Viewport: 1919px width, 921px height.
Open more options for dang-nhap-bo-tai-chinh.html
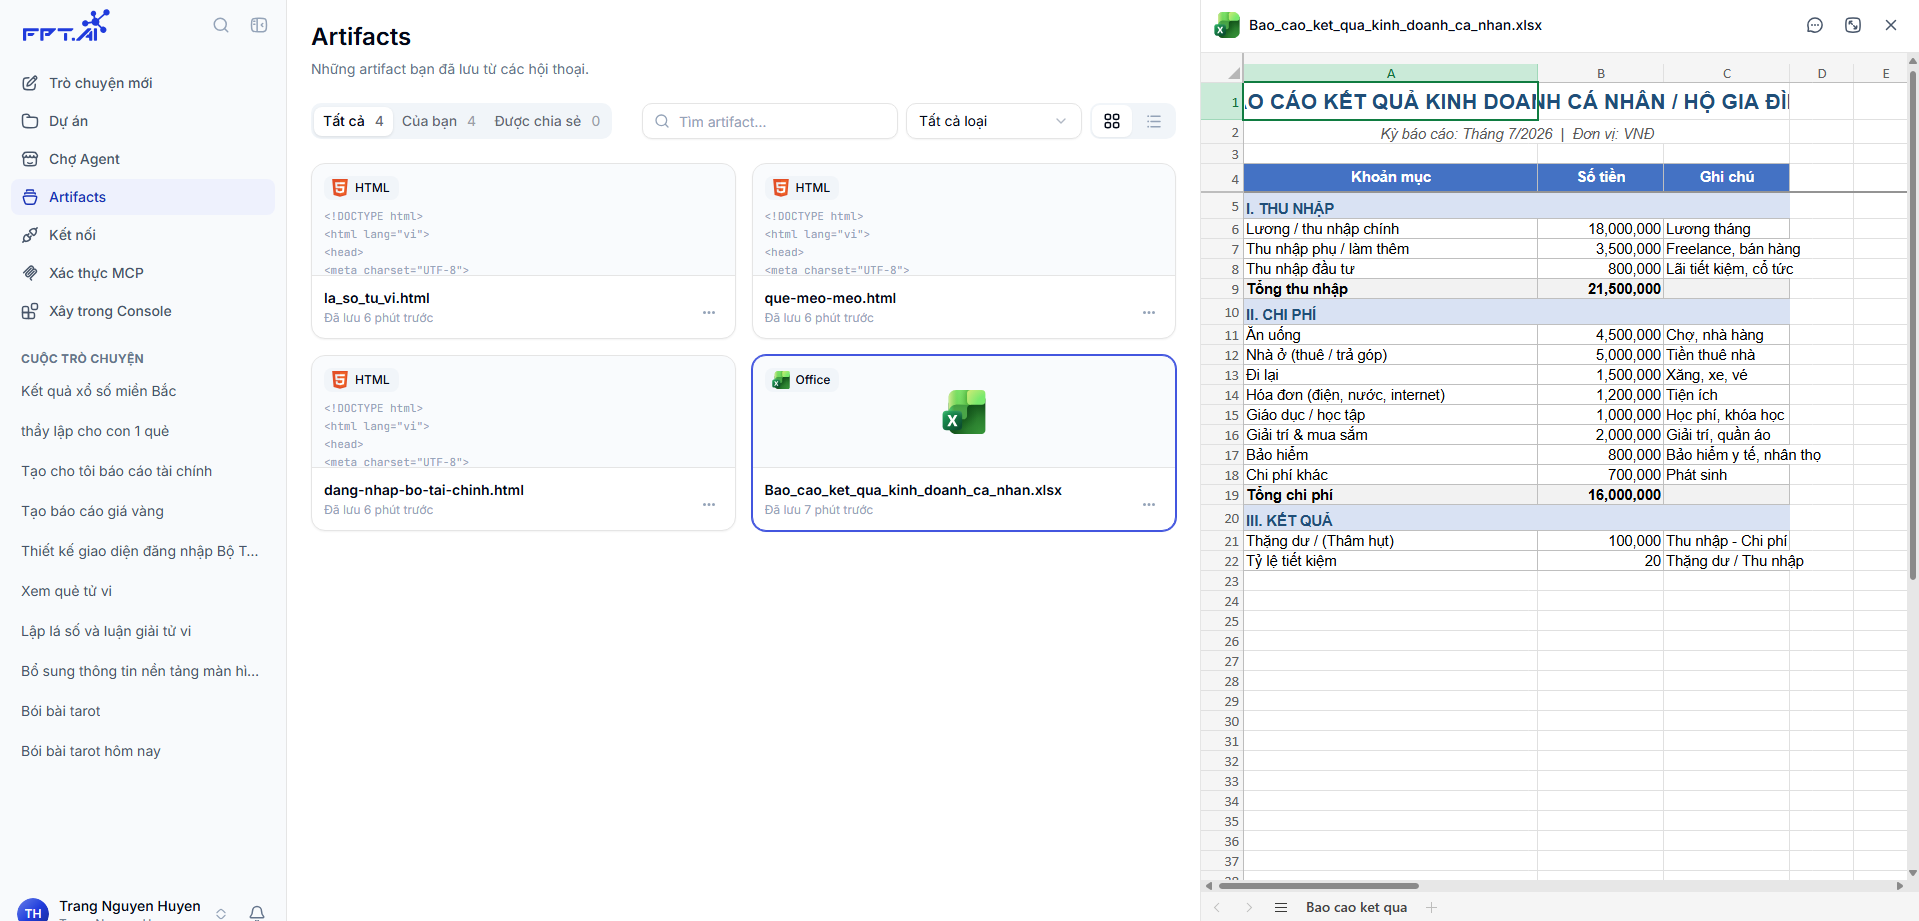click(x=709, y=505)
